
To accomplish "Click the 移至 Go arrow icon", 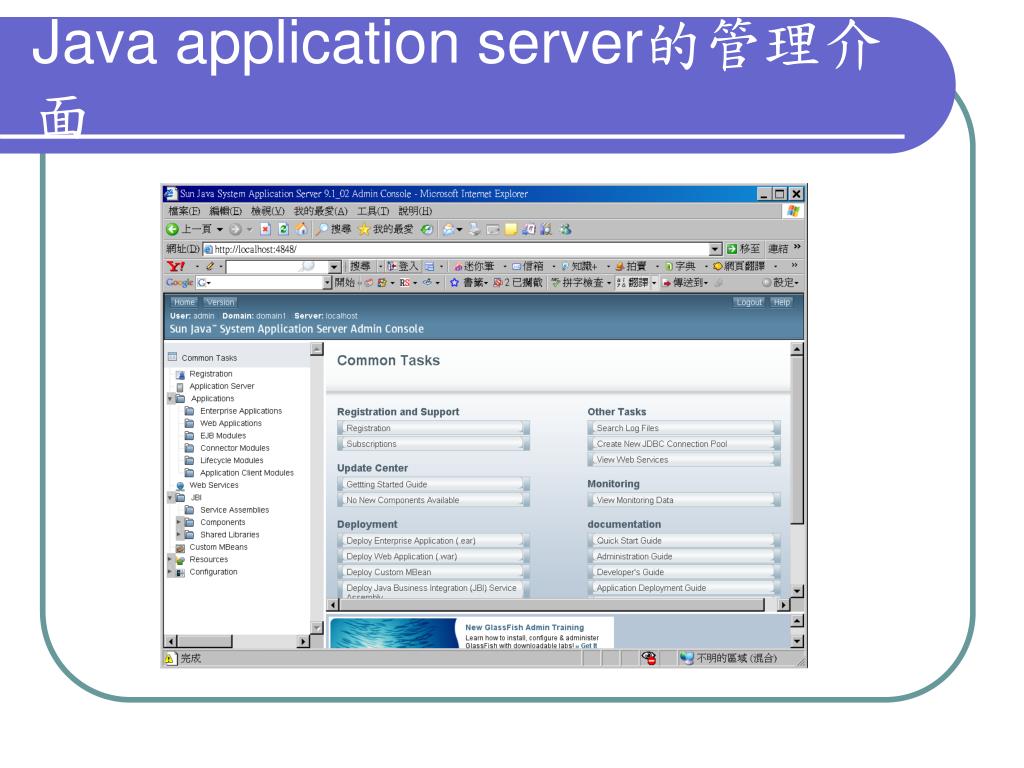I will tap(732, 249).
